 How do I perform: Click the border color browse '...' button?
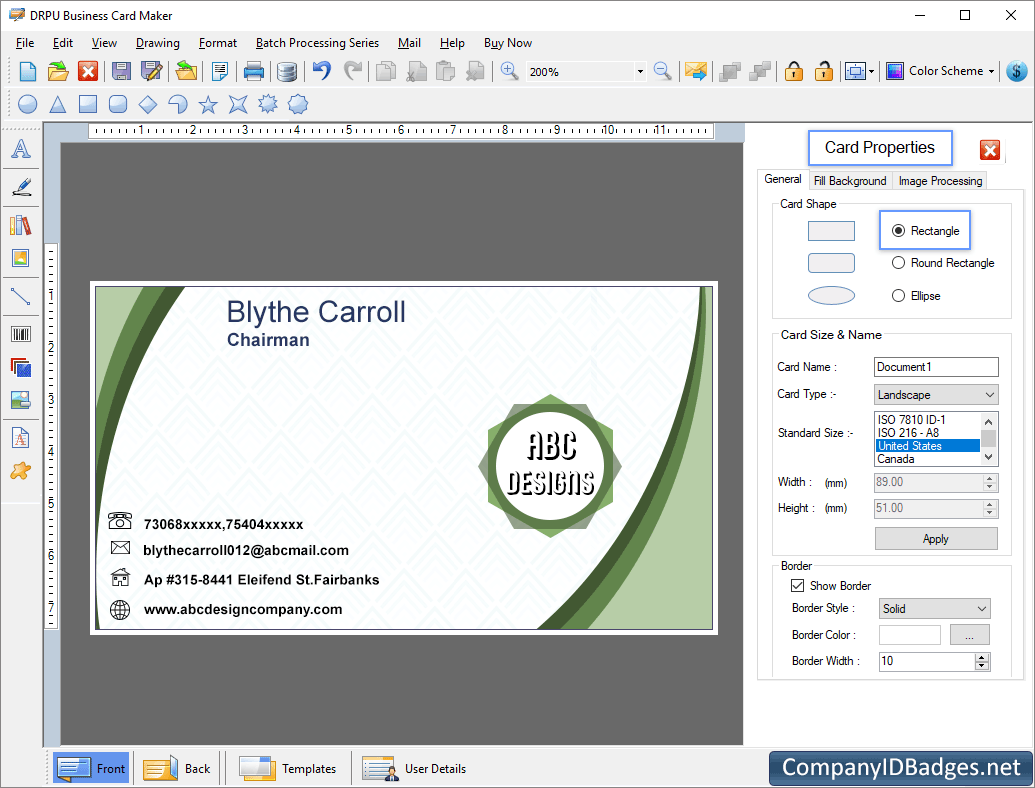coord(969,635)
